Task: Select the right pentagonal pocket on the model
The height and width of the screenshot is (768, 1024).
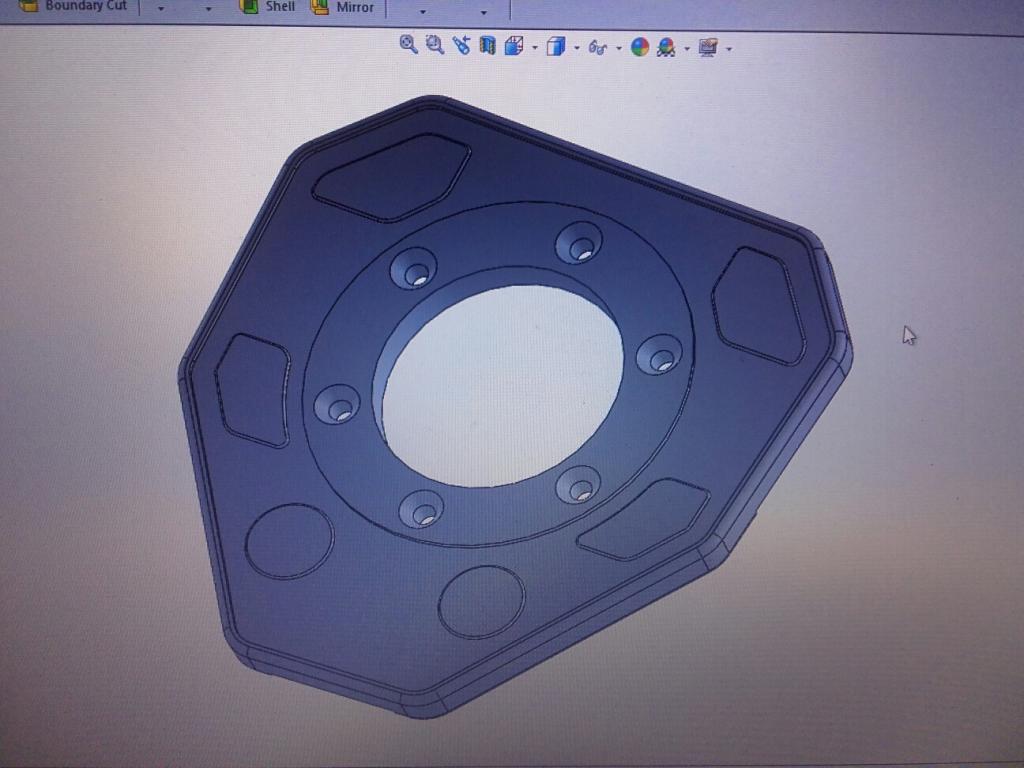Action: click(x=759, y=305)
